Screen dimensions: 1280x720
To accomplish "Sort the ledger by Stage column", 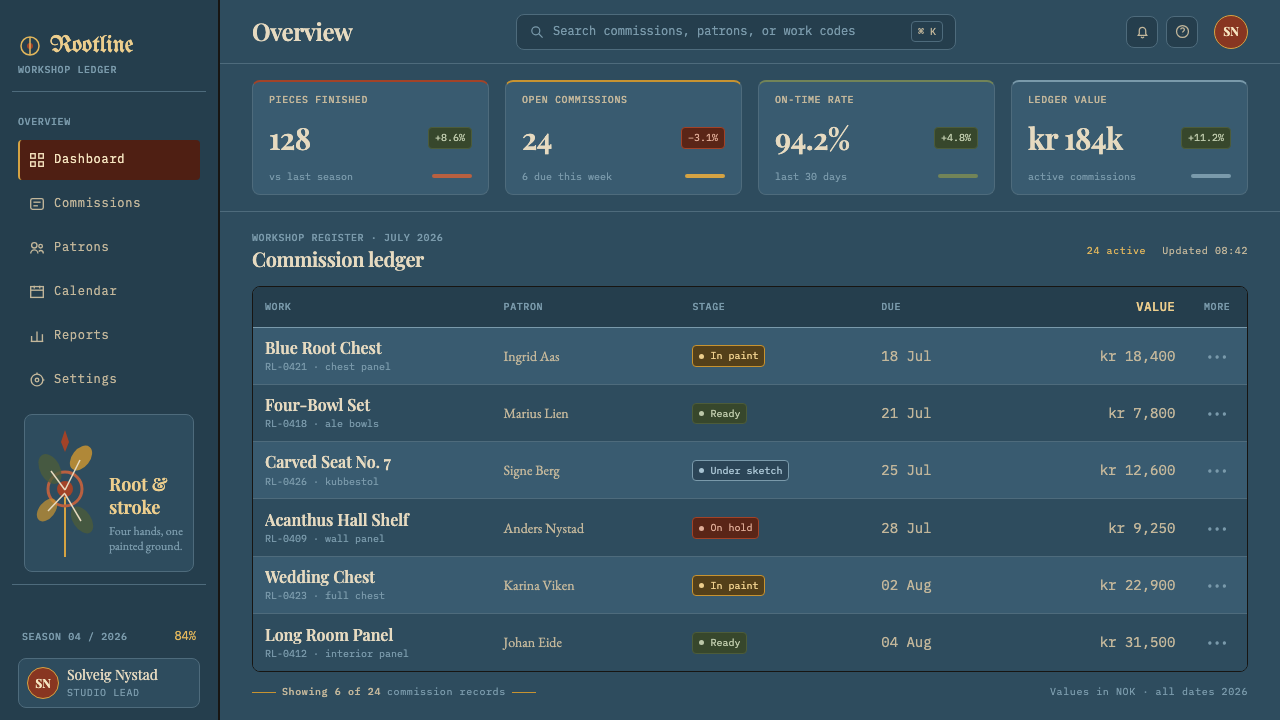I will (x=708, y=307).
